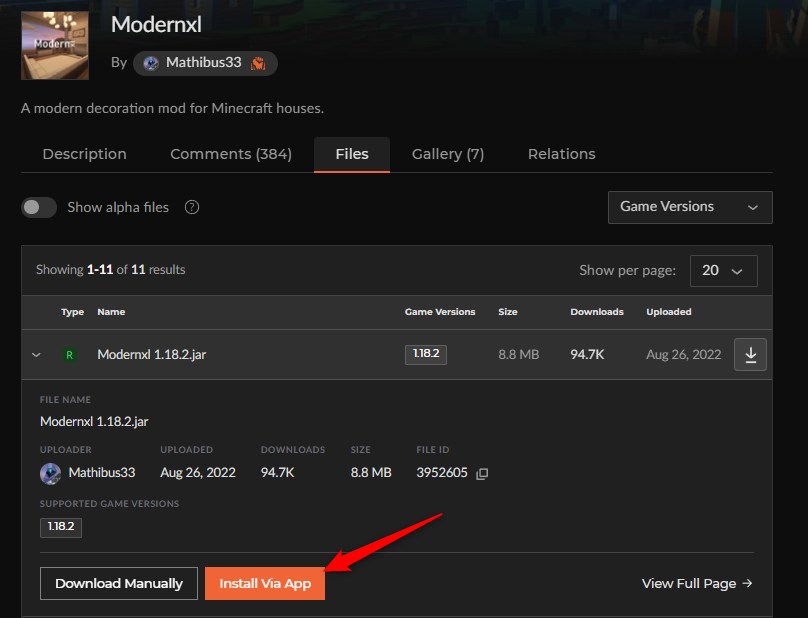The height and width of the screenshot is (618, 808).
Task: Click the 8.8 MB size cell in row
Action: tap(518, 355)
